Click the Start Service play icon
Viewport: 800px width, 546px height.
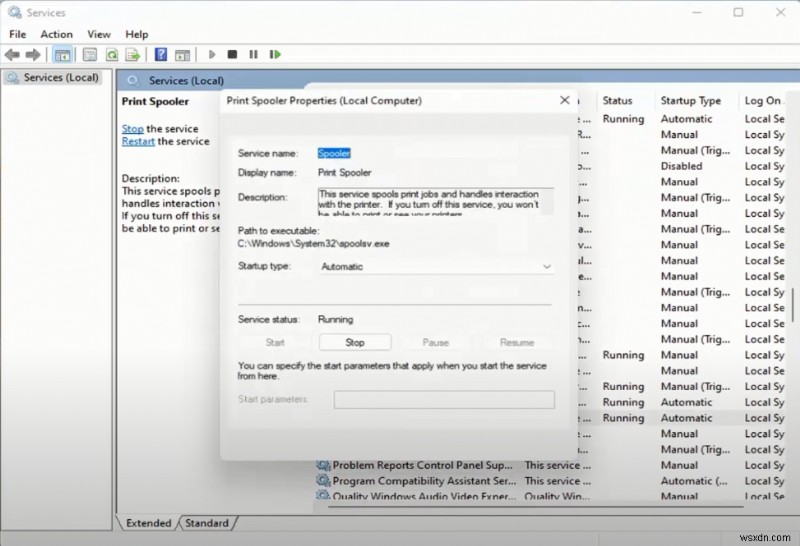(212, 54)
